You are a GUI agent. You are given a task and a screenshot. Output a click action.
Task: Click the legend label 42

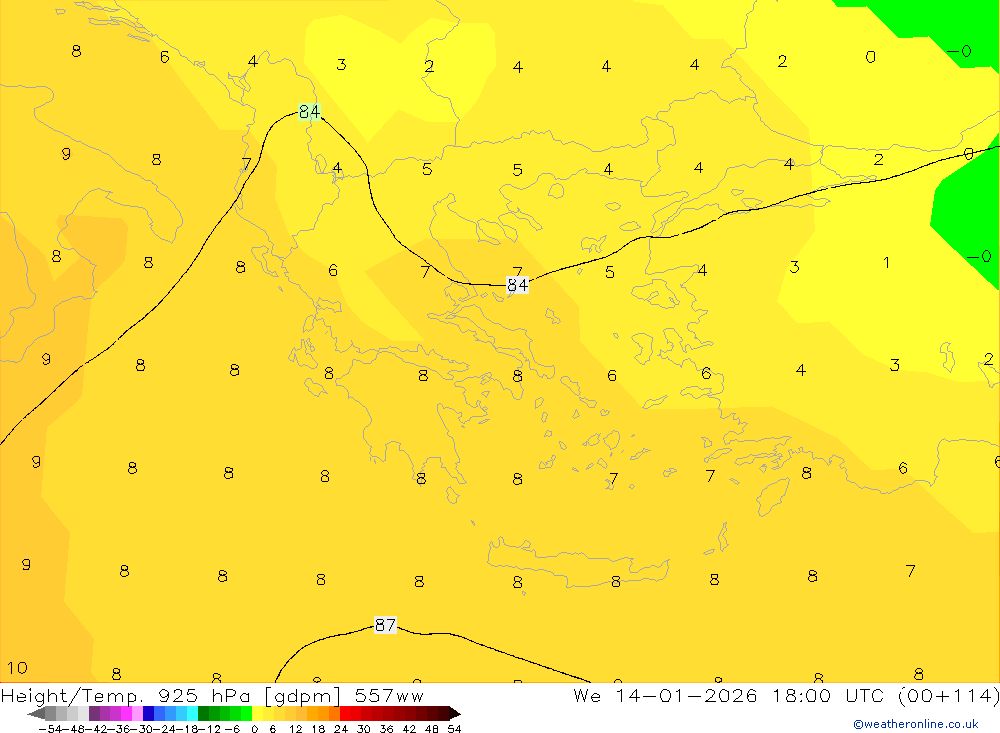point(409,729)
